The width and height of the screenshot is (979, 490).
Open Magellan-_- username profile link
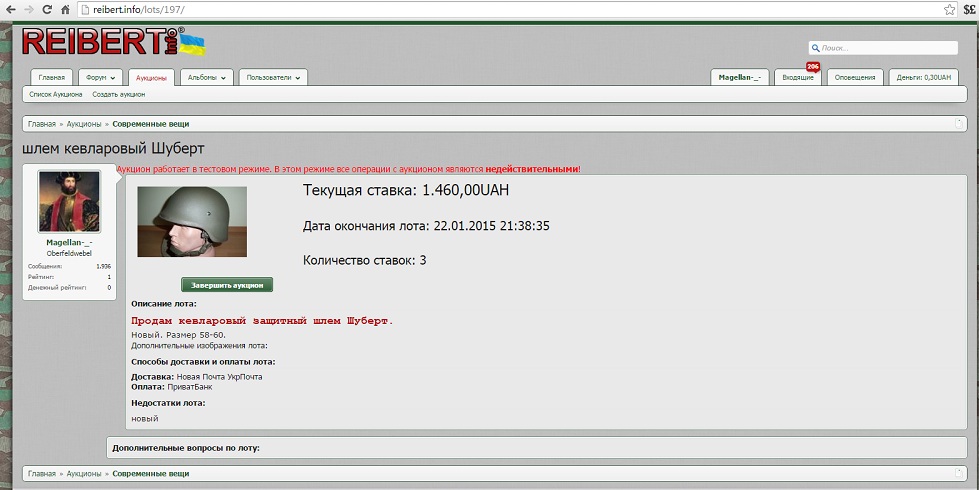[x=69, y=243]
